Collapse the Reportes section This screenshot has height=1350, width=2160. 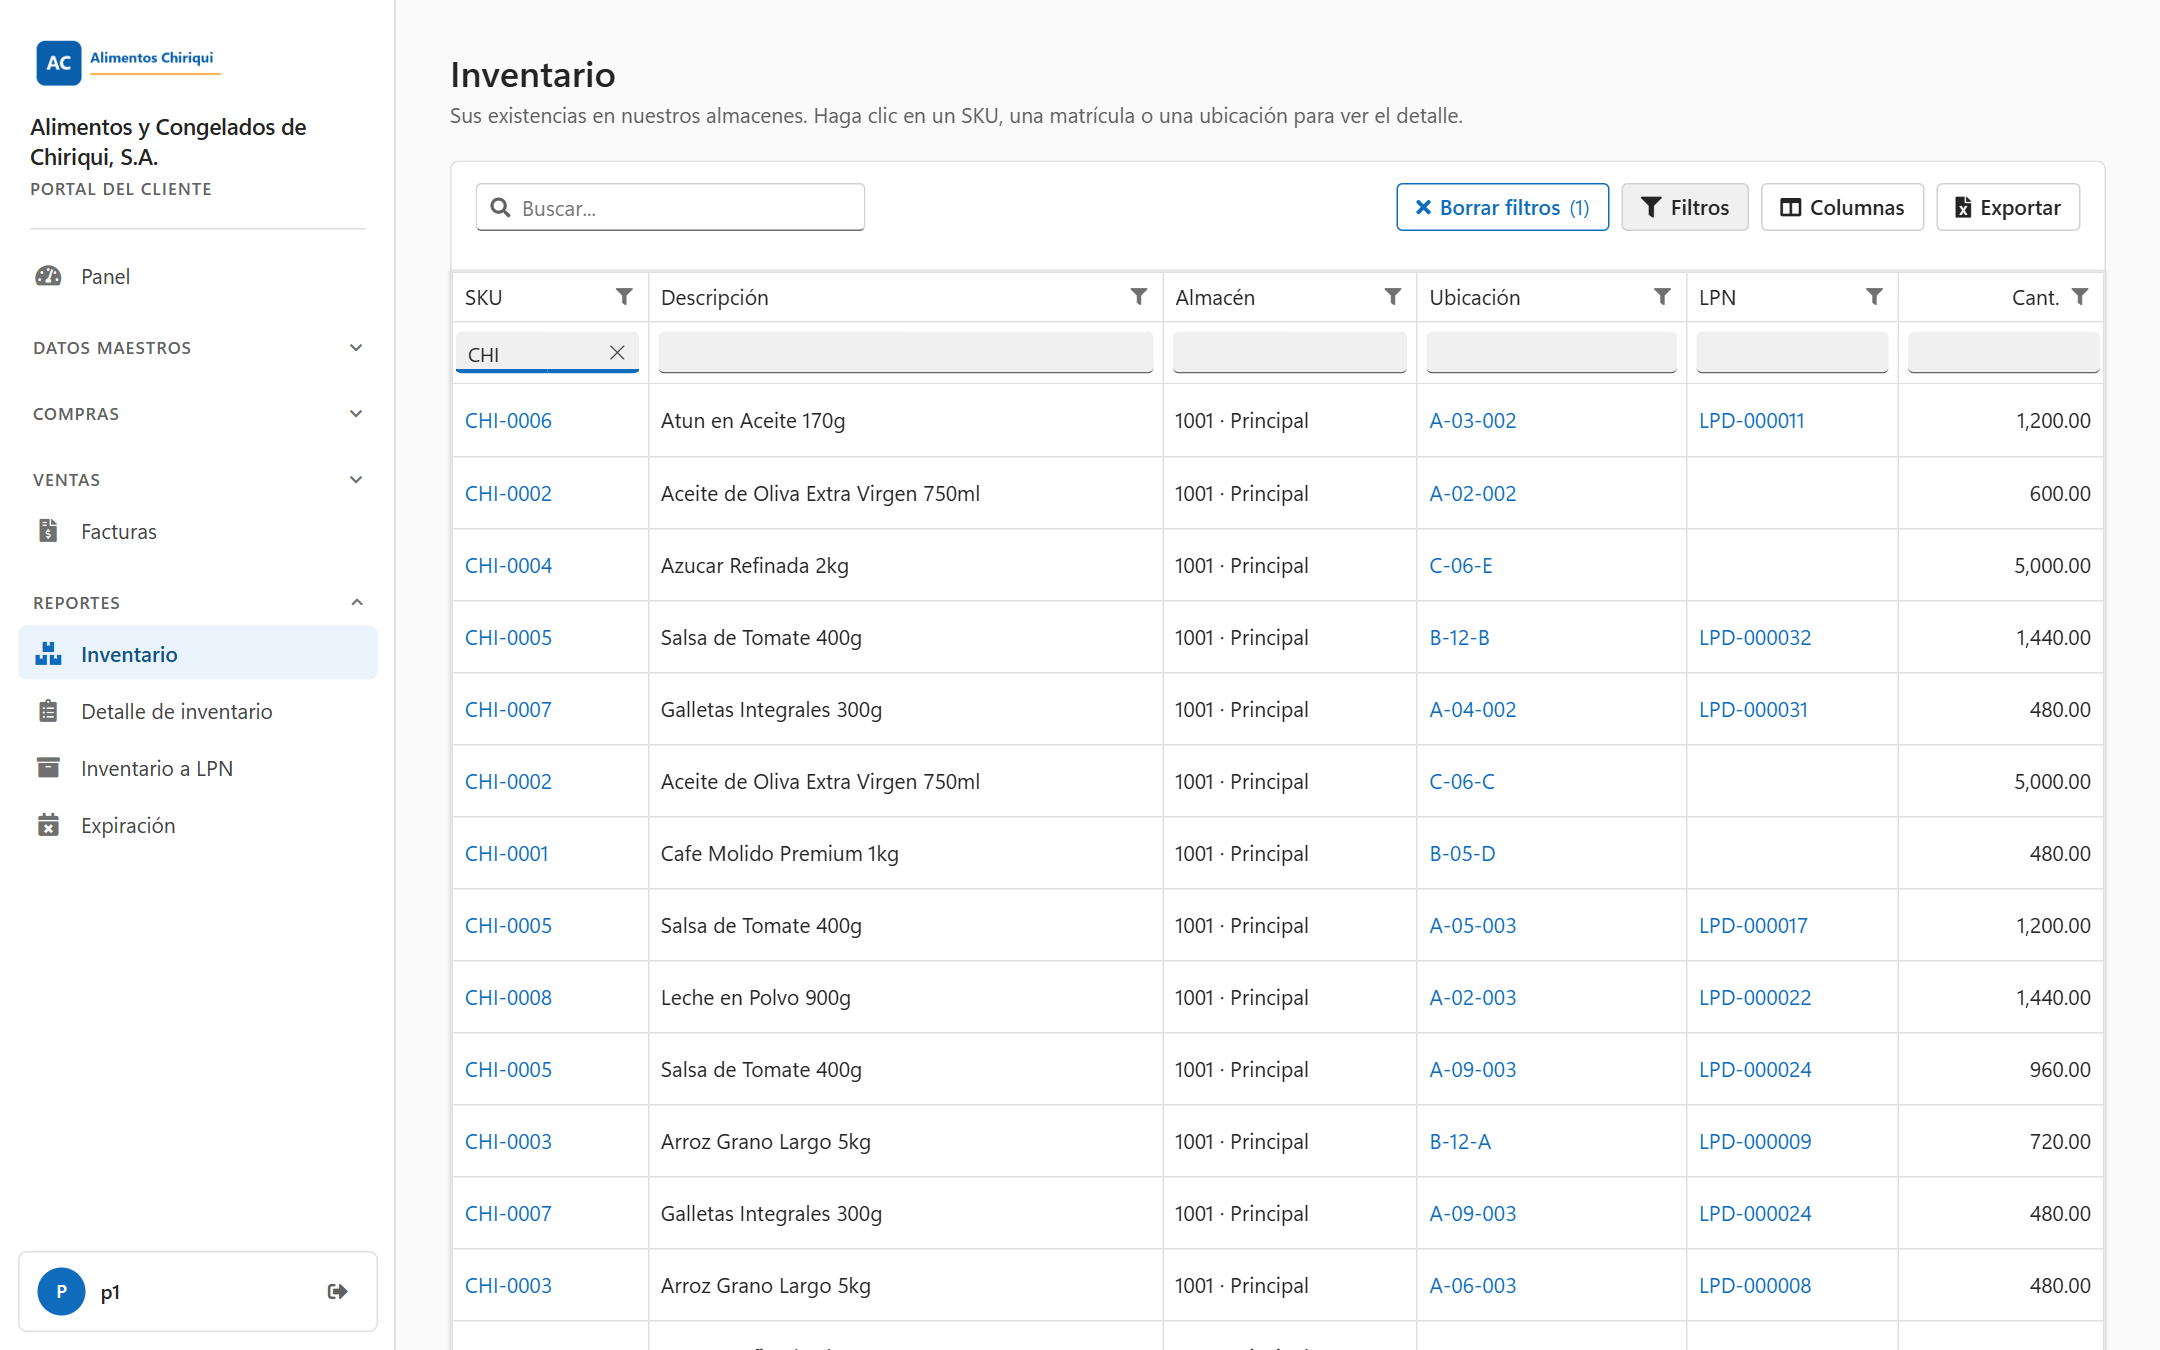198,603
